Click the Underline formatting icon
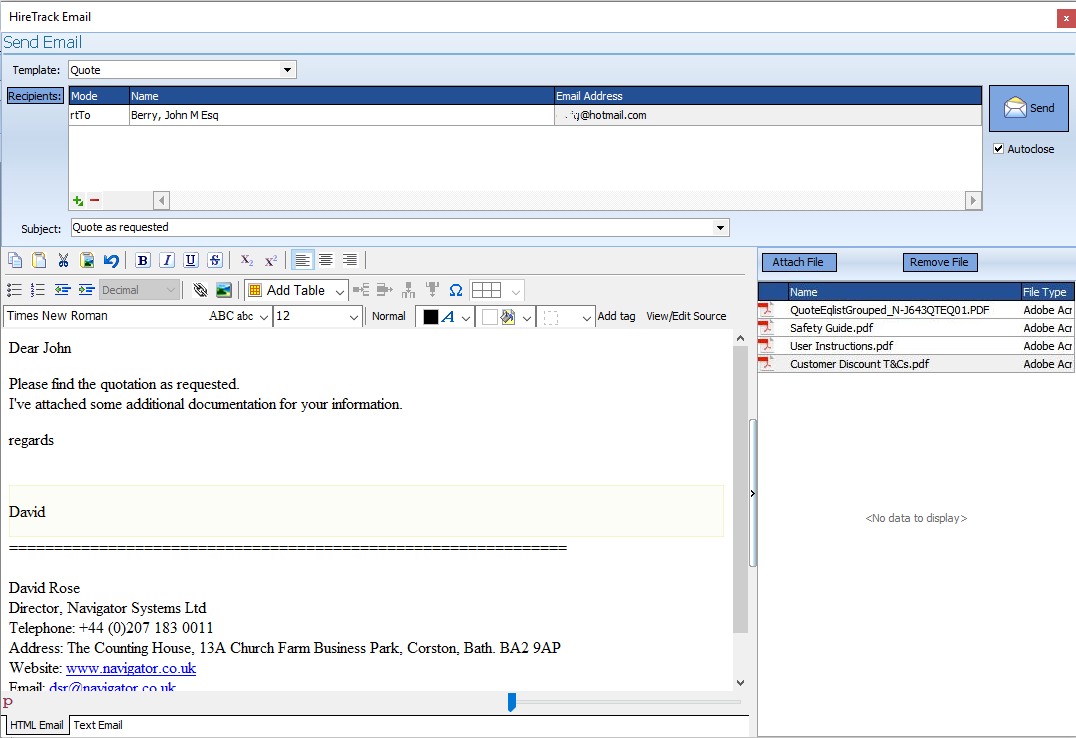The image size is (1076, 738). tap(190, 261)
